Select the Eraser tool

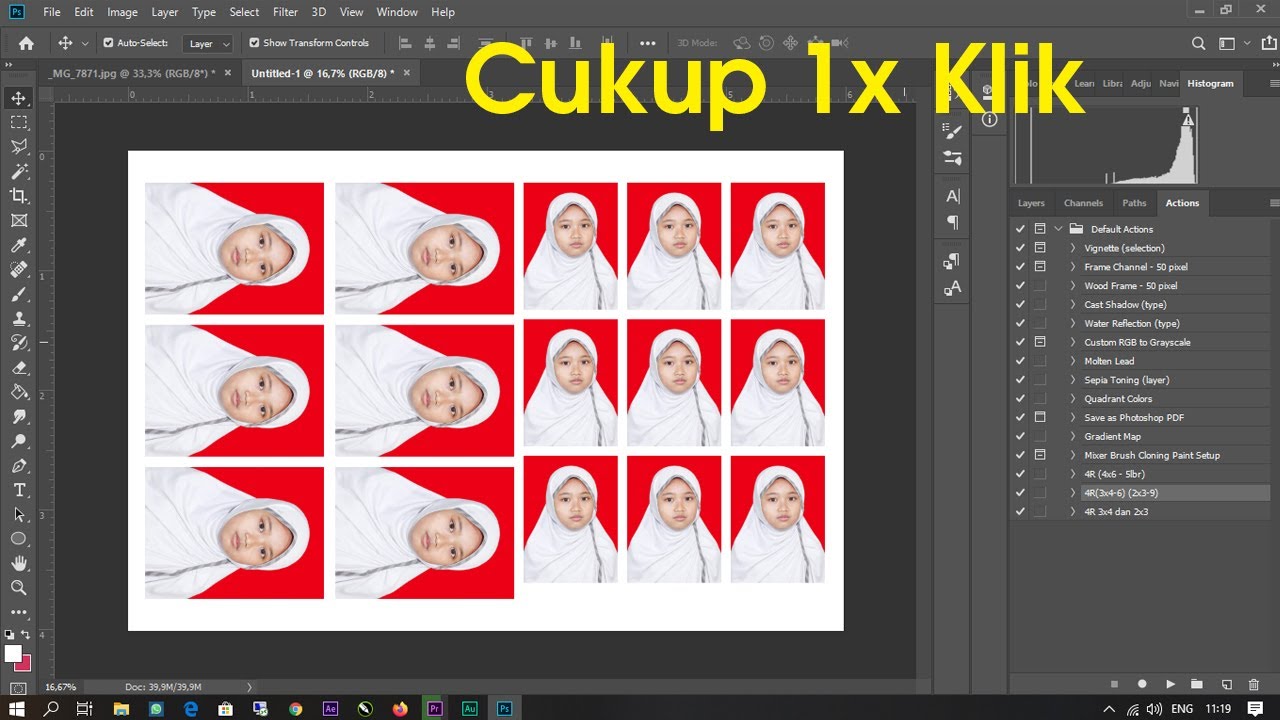18,368
